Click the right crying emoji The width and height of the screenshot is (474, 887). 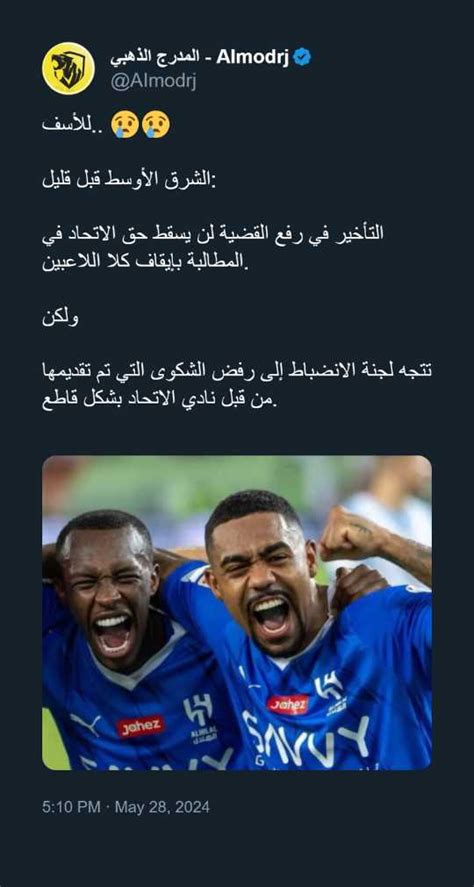[x=156, y=124]
